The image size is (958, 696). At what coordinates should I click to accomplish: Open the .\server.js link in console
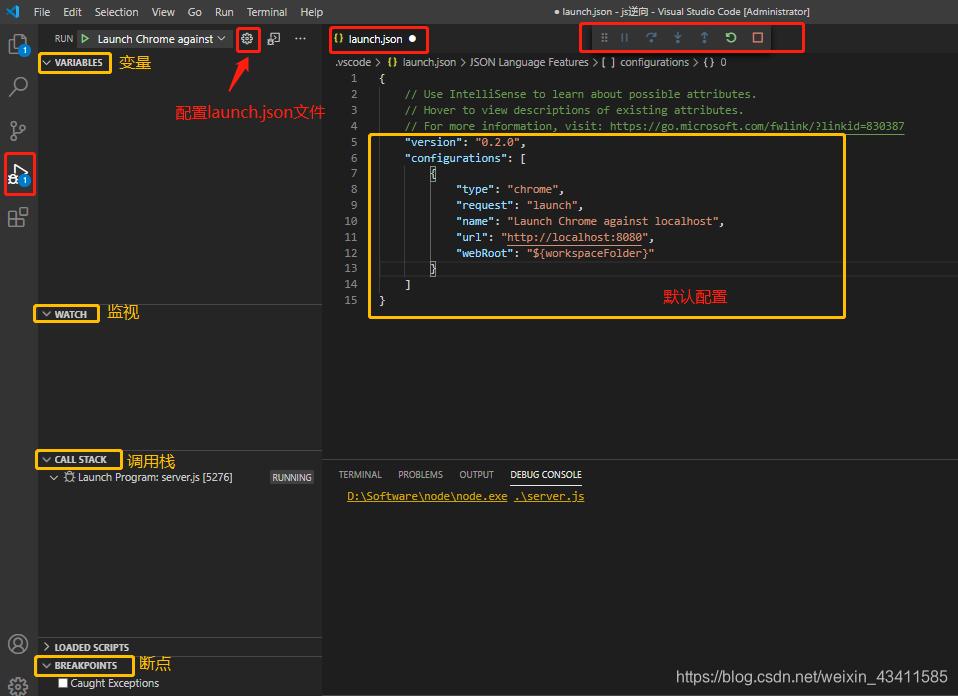coord(549,496)
